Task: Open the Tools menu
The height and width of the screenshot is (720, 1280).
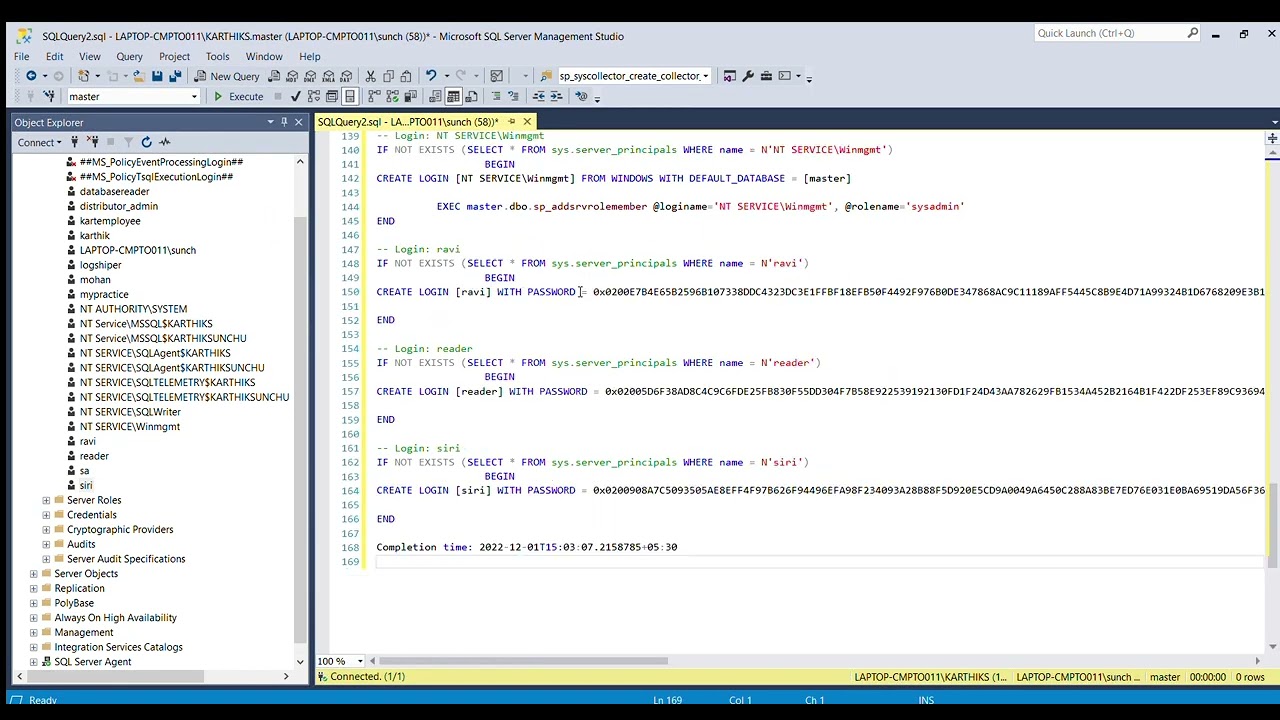Action: tap(217, 56)
